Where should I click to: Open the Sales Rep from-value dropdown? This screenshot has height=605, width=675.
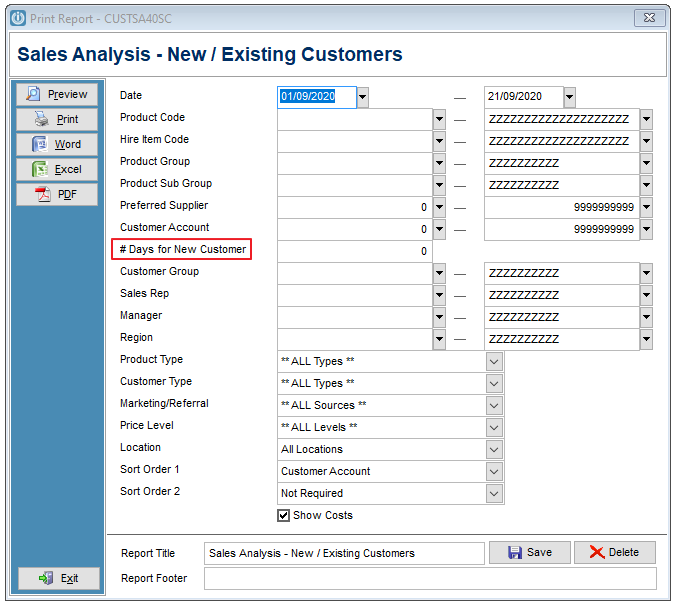coord(439,295)
